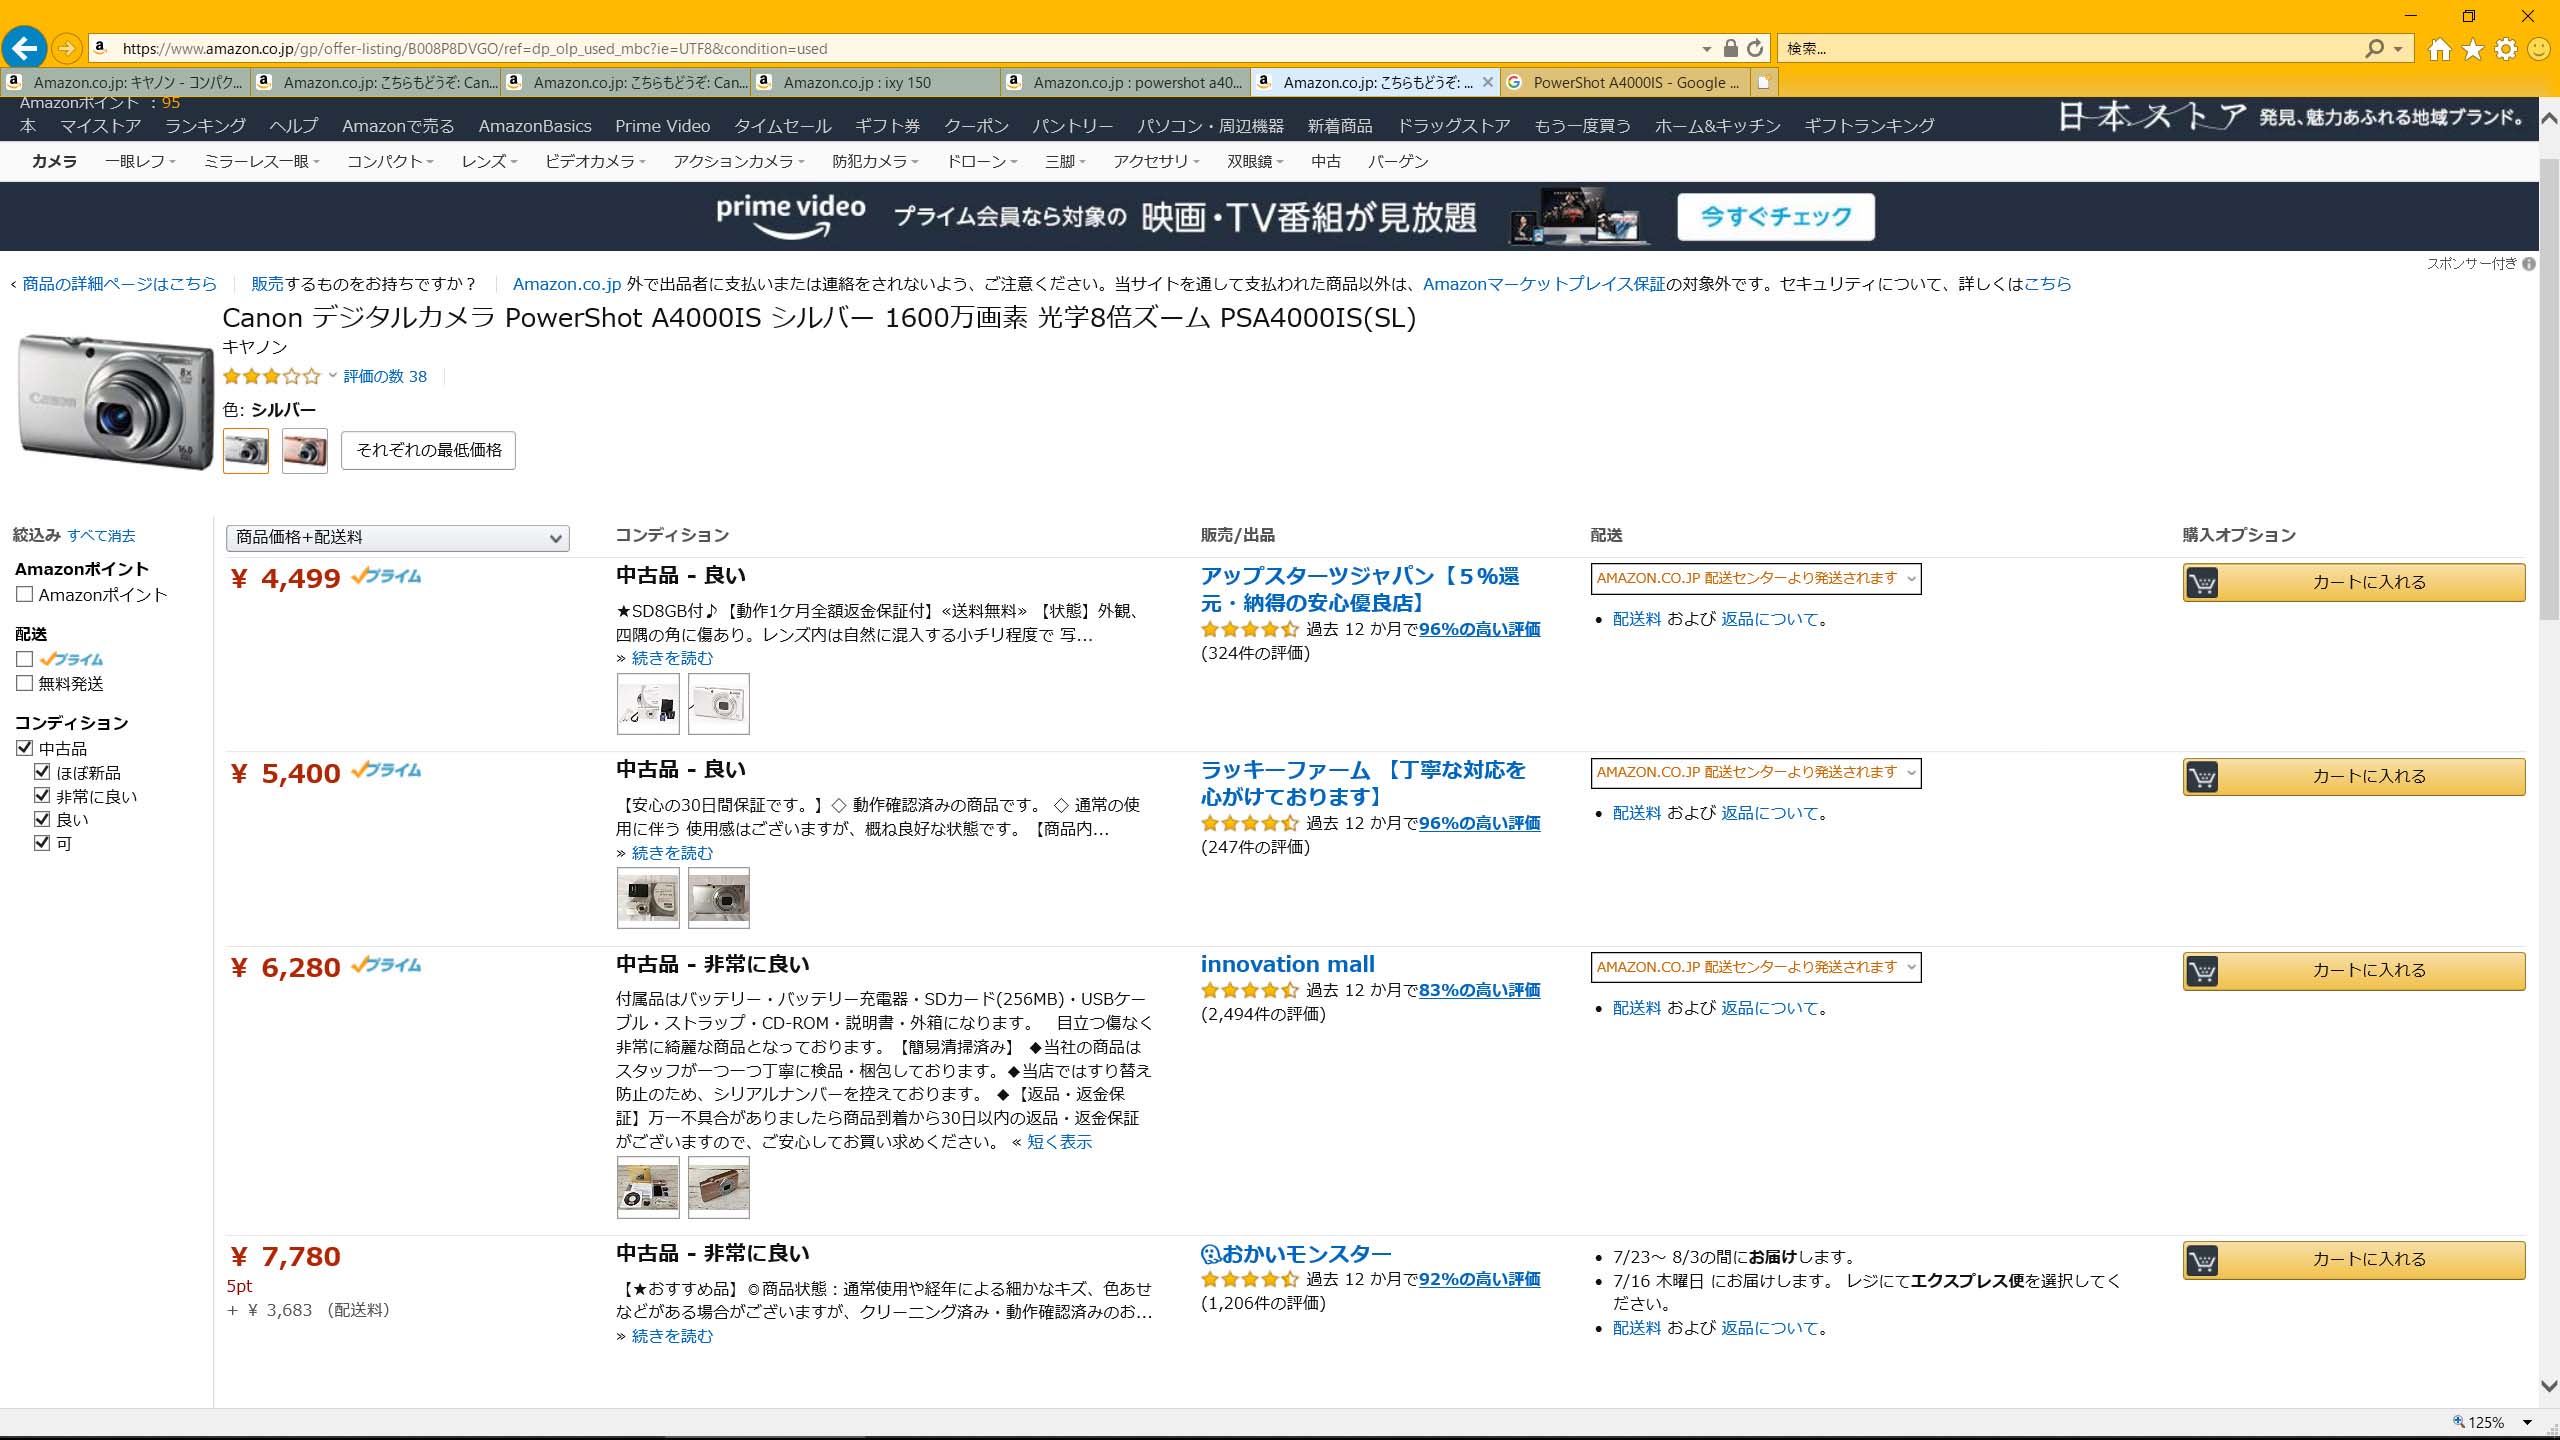Open the Prime Video menu item

click(x=662, y=126)
